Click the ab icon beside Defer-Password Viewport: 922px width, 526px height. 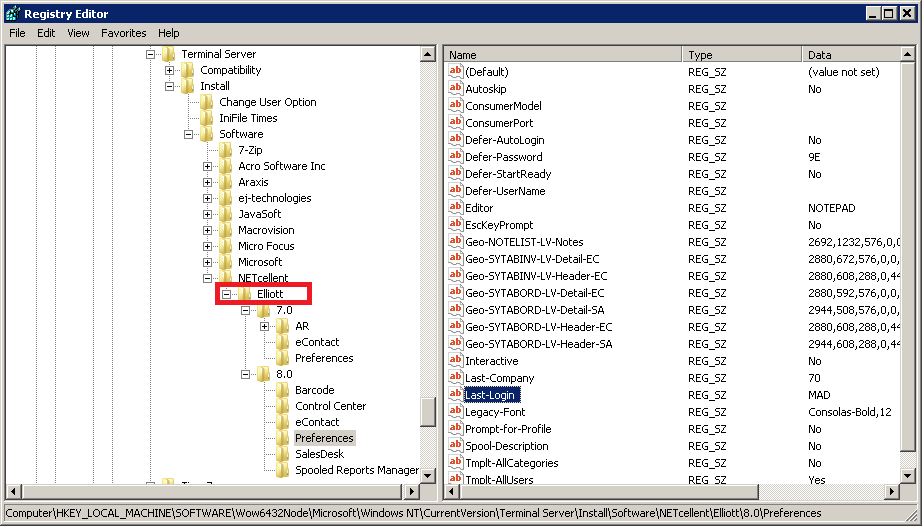click(455, 157)
